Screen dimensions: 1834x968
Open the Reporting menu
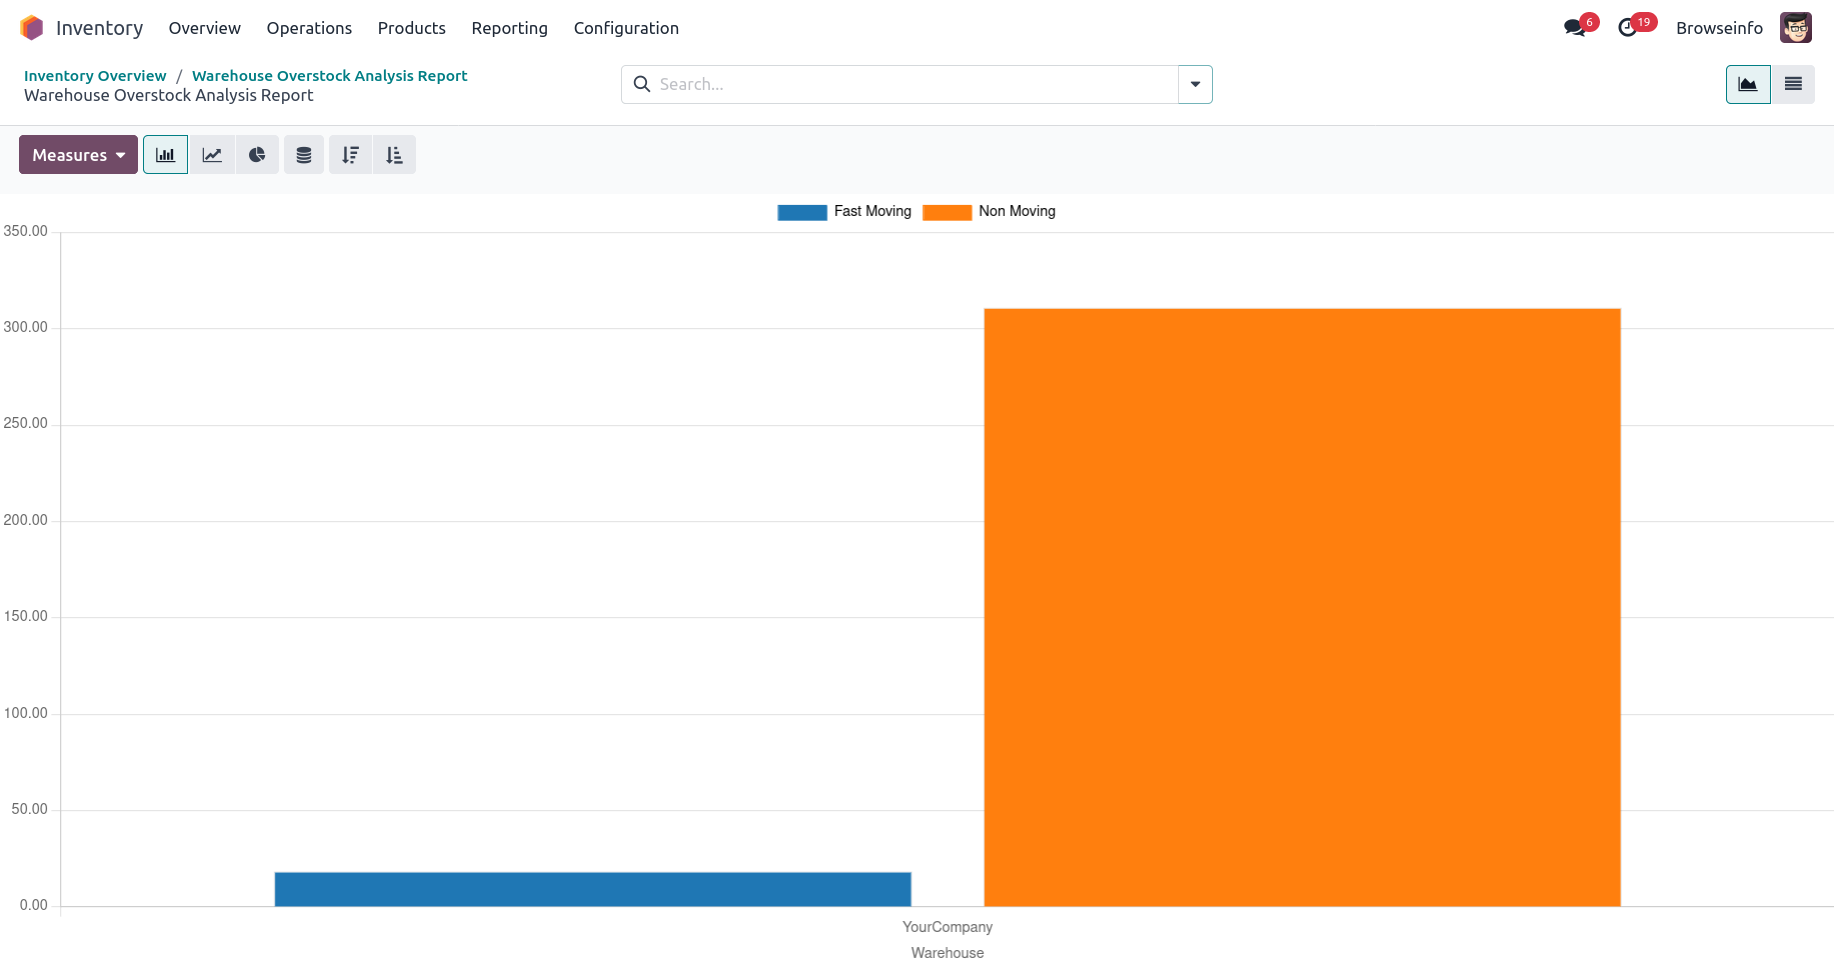click(x=509, y=28)
